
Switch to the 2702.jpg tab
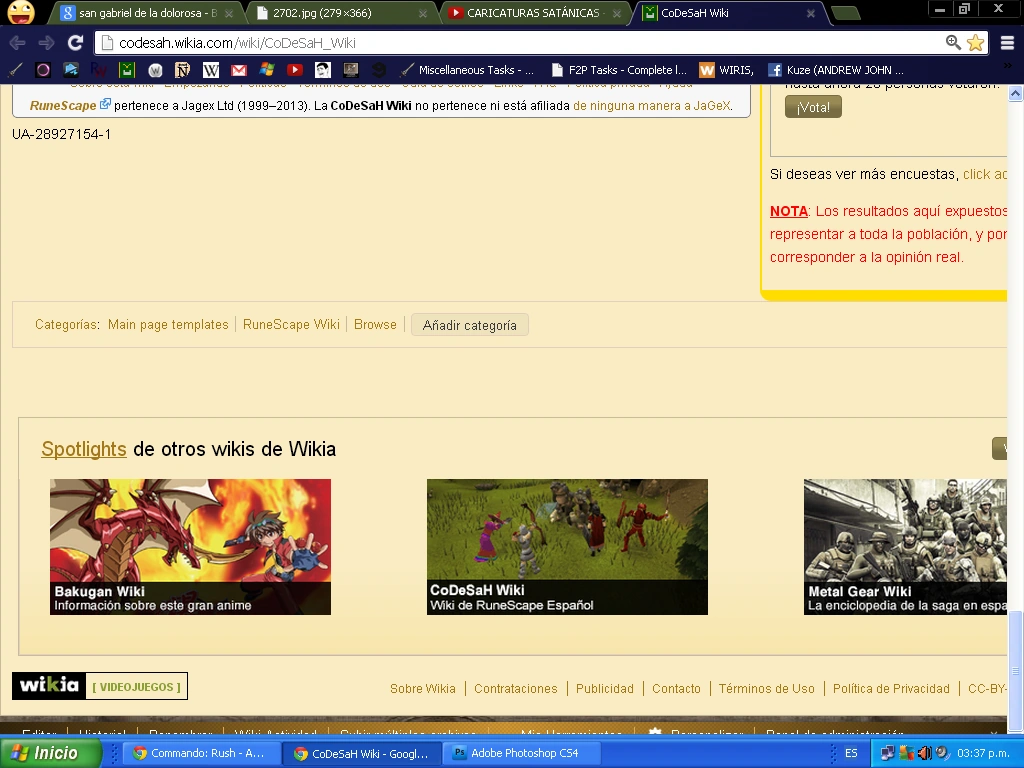point(342,13)
